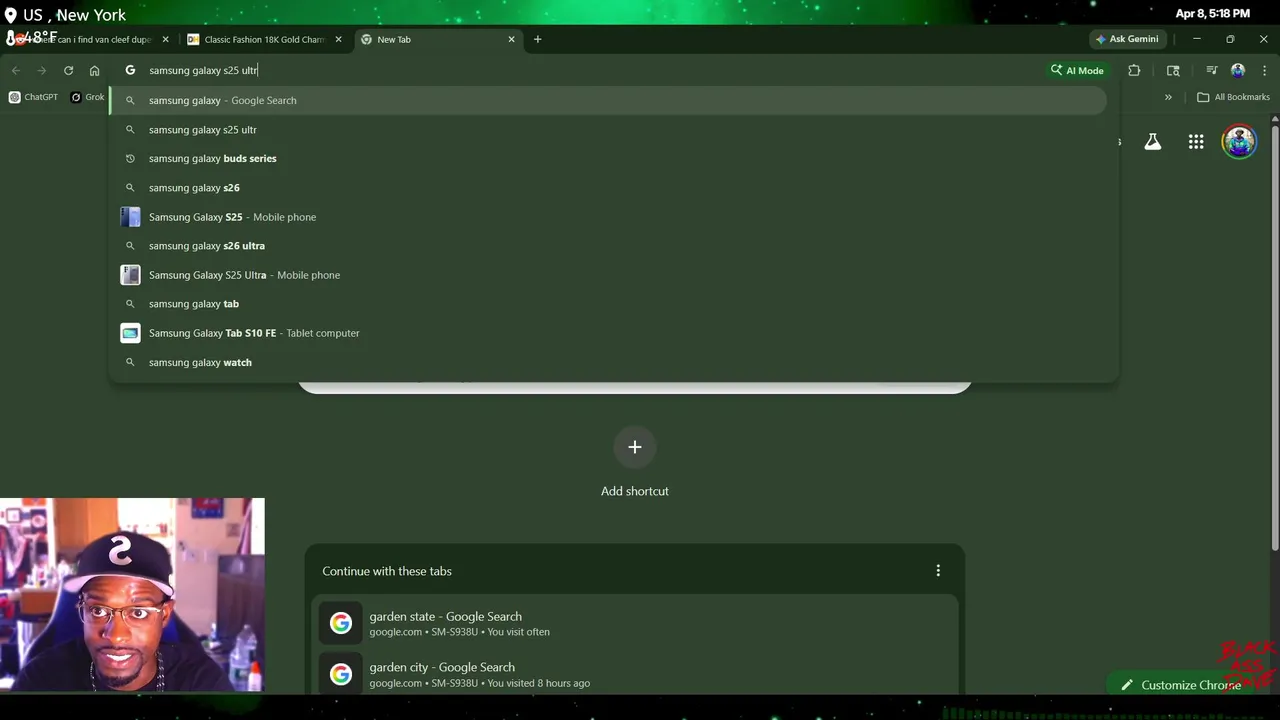Open the Extensions puzzle icon
The image size is (1280, 720).
(1134, 70)
